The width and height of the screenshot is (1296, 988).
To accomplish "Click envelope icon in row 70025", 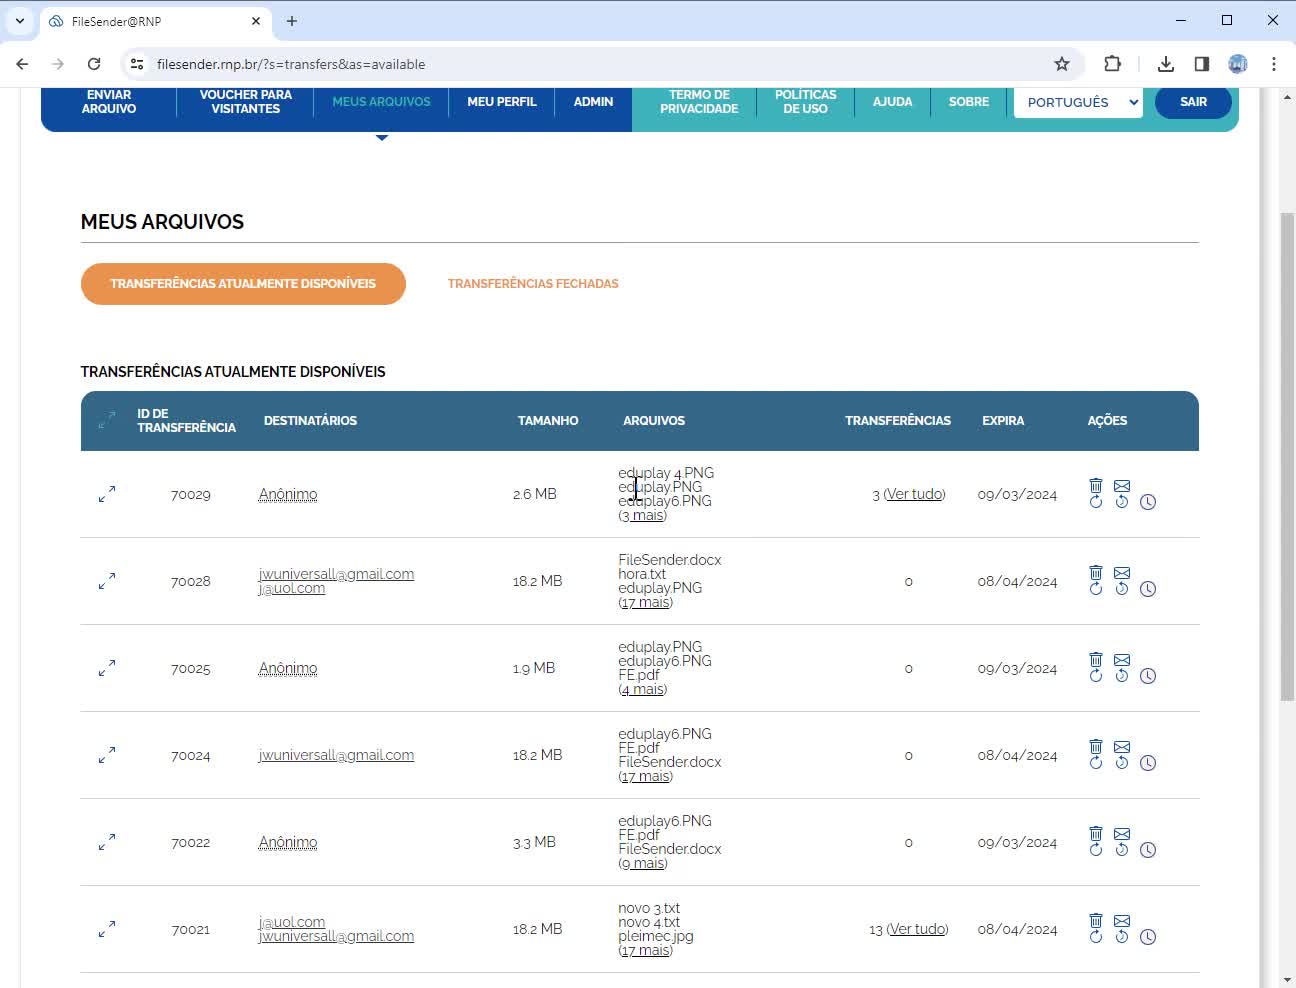I will point(1122,659).
